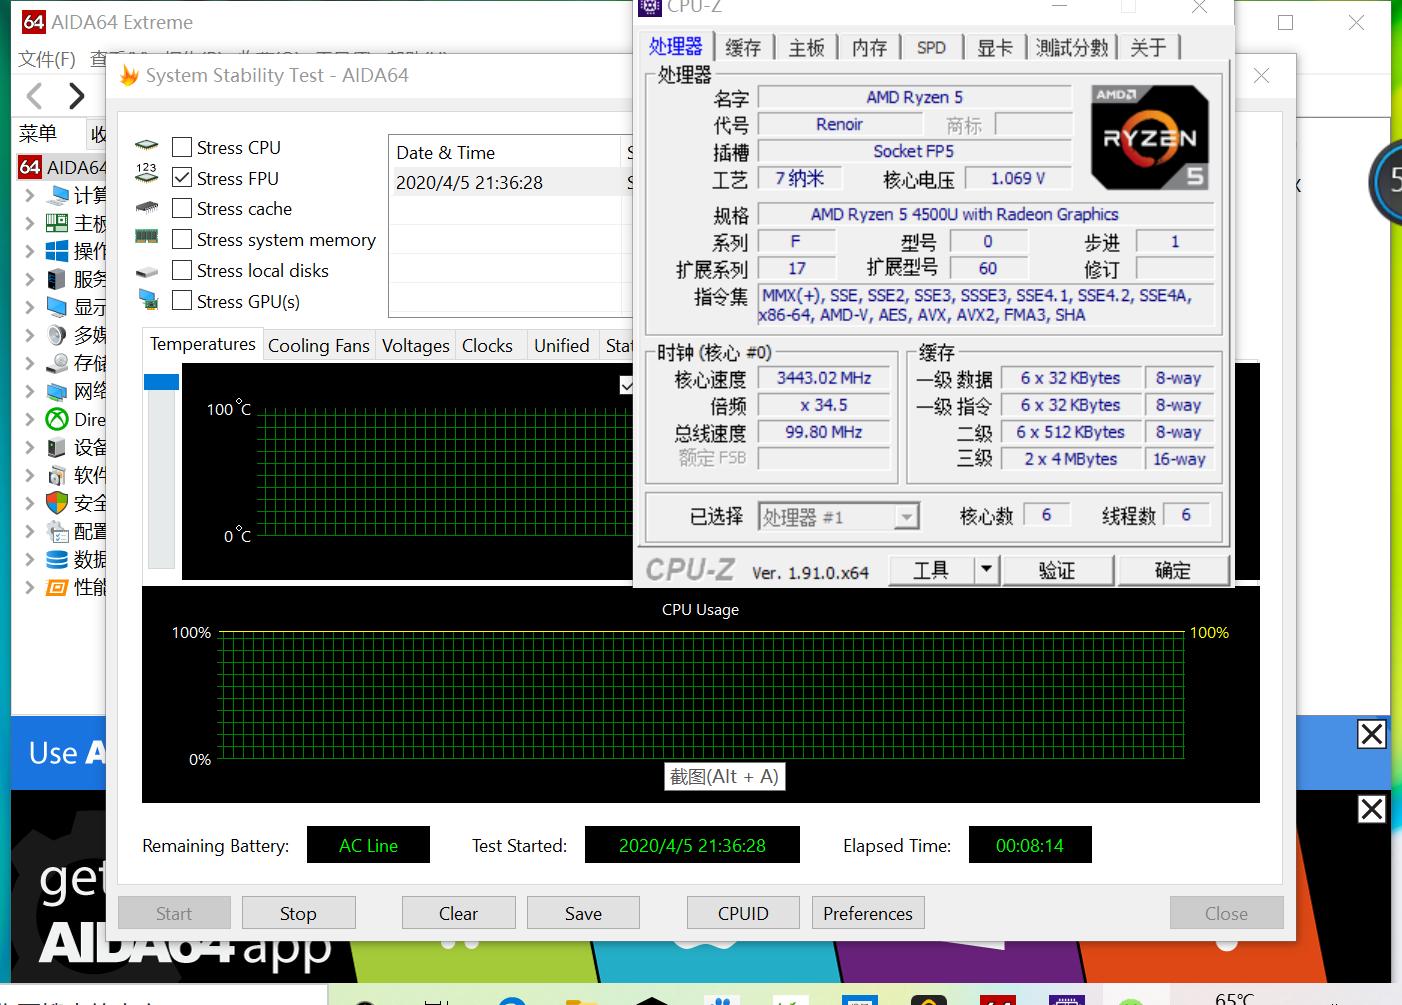Click the database icon in sidebar tree
This screenshot has height=1005, width=1402.
[x=57, y=559]
